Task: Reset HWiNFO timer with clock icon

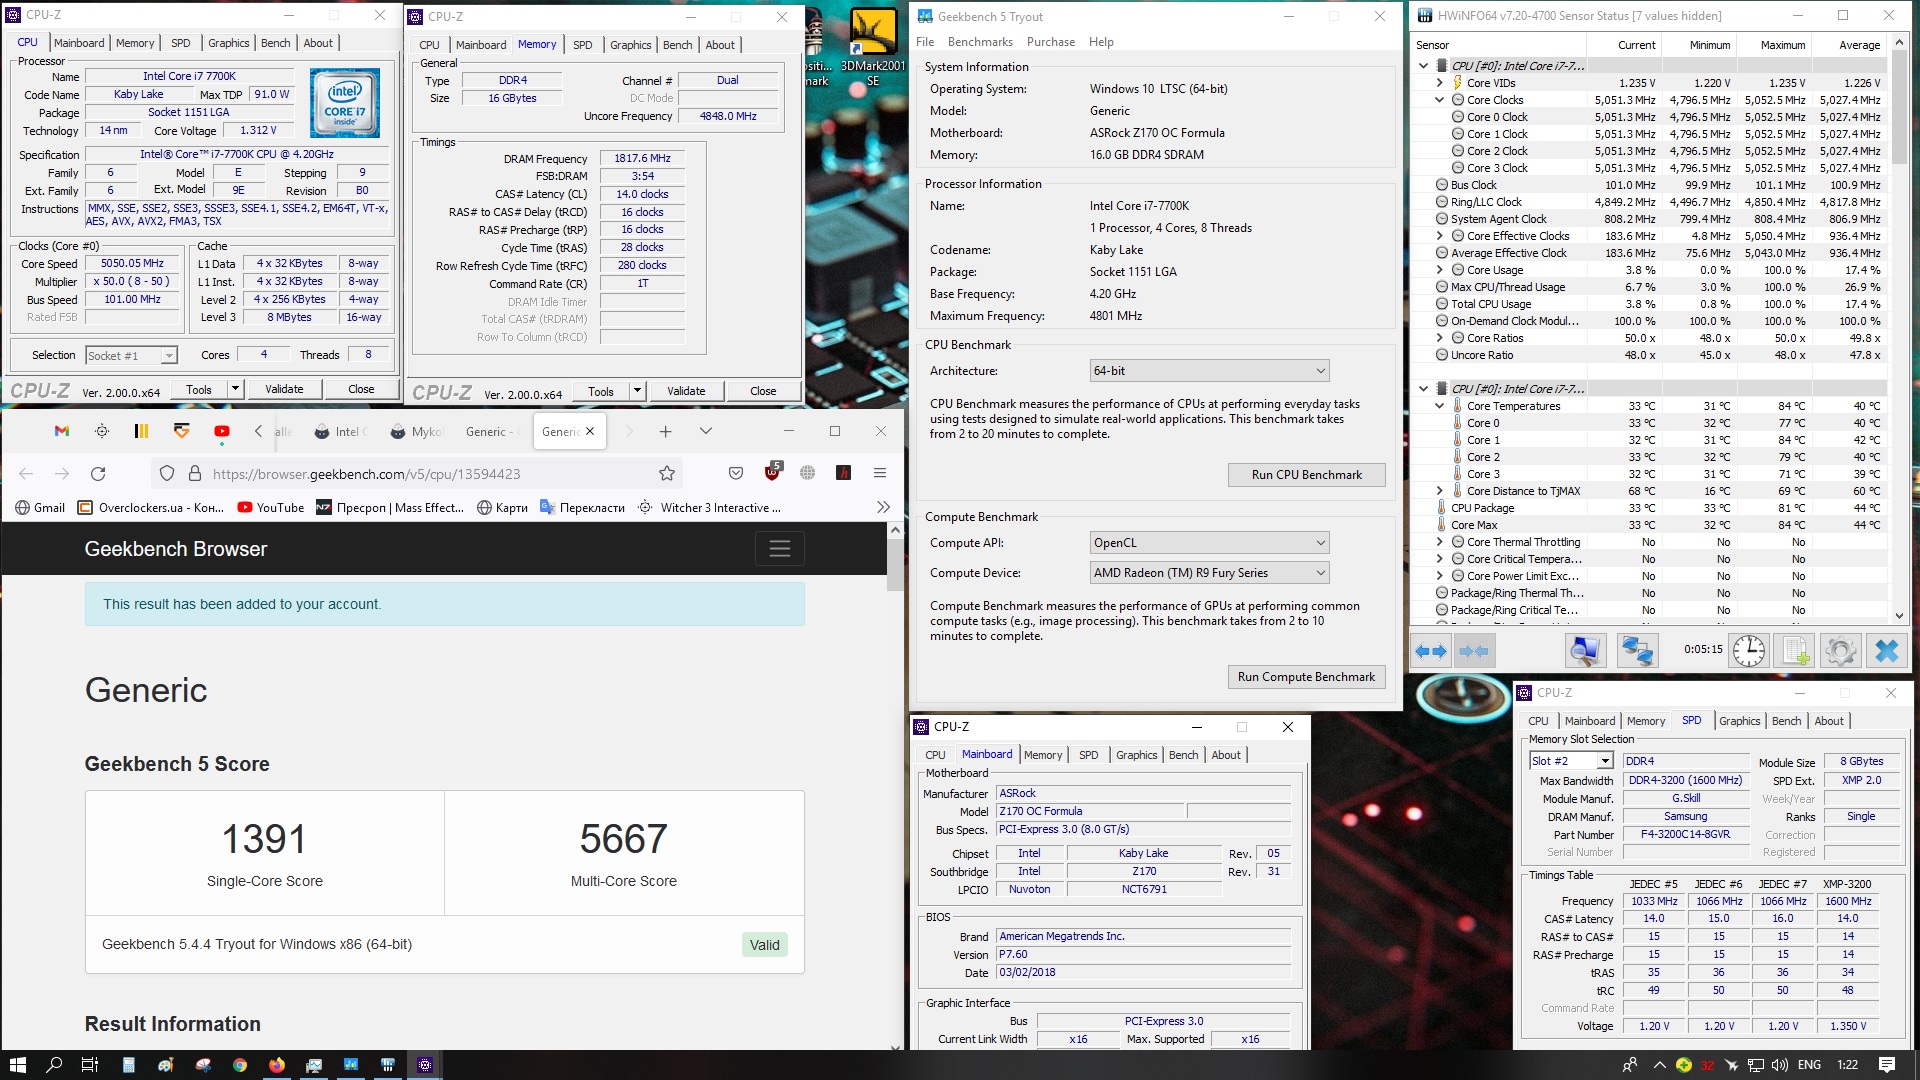Action: click(1749, 651)
